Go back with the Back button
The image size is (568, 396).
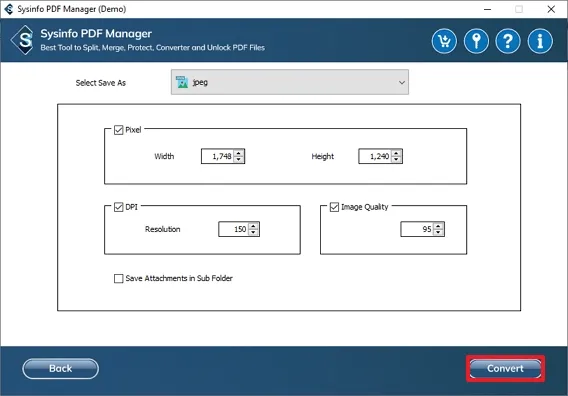[60, 368]
